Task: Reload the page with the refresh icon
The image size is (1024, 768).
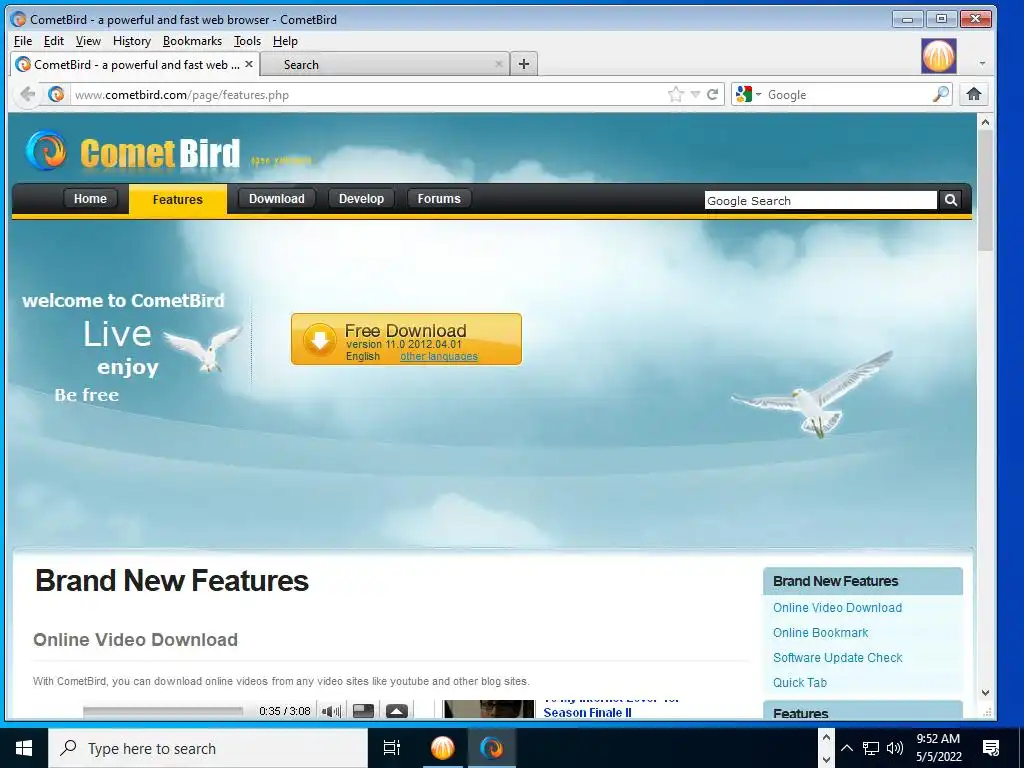Action: coord(712,95)
